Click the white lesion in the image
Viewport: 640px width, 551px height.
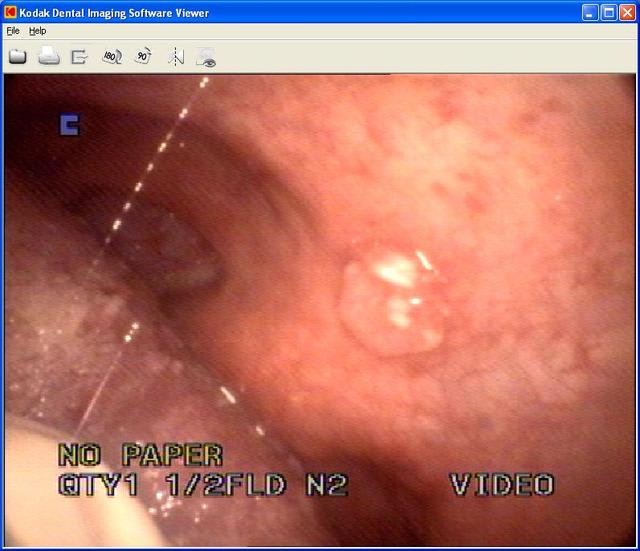(395, 300)
